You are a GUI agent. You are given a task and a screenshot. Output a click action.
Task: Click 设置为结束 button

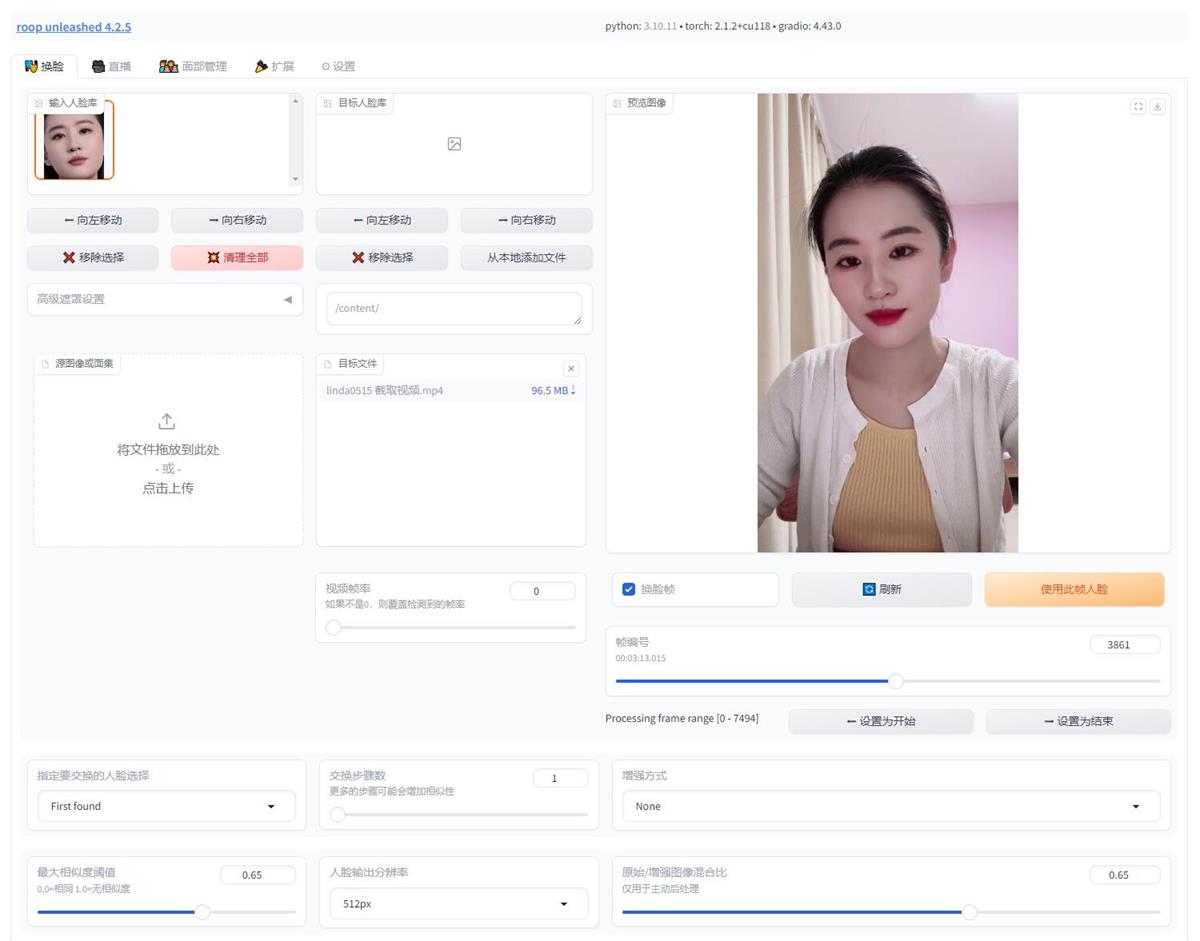click(1078, 721)
